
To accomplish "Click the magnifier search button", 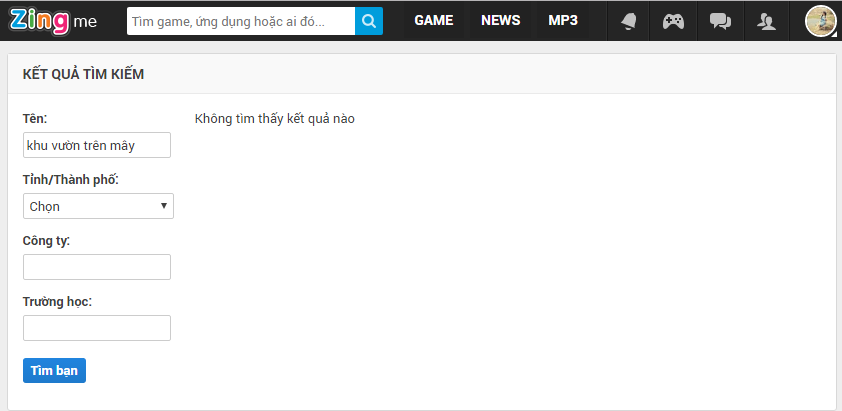I will coord(369,21).
